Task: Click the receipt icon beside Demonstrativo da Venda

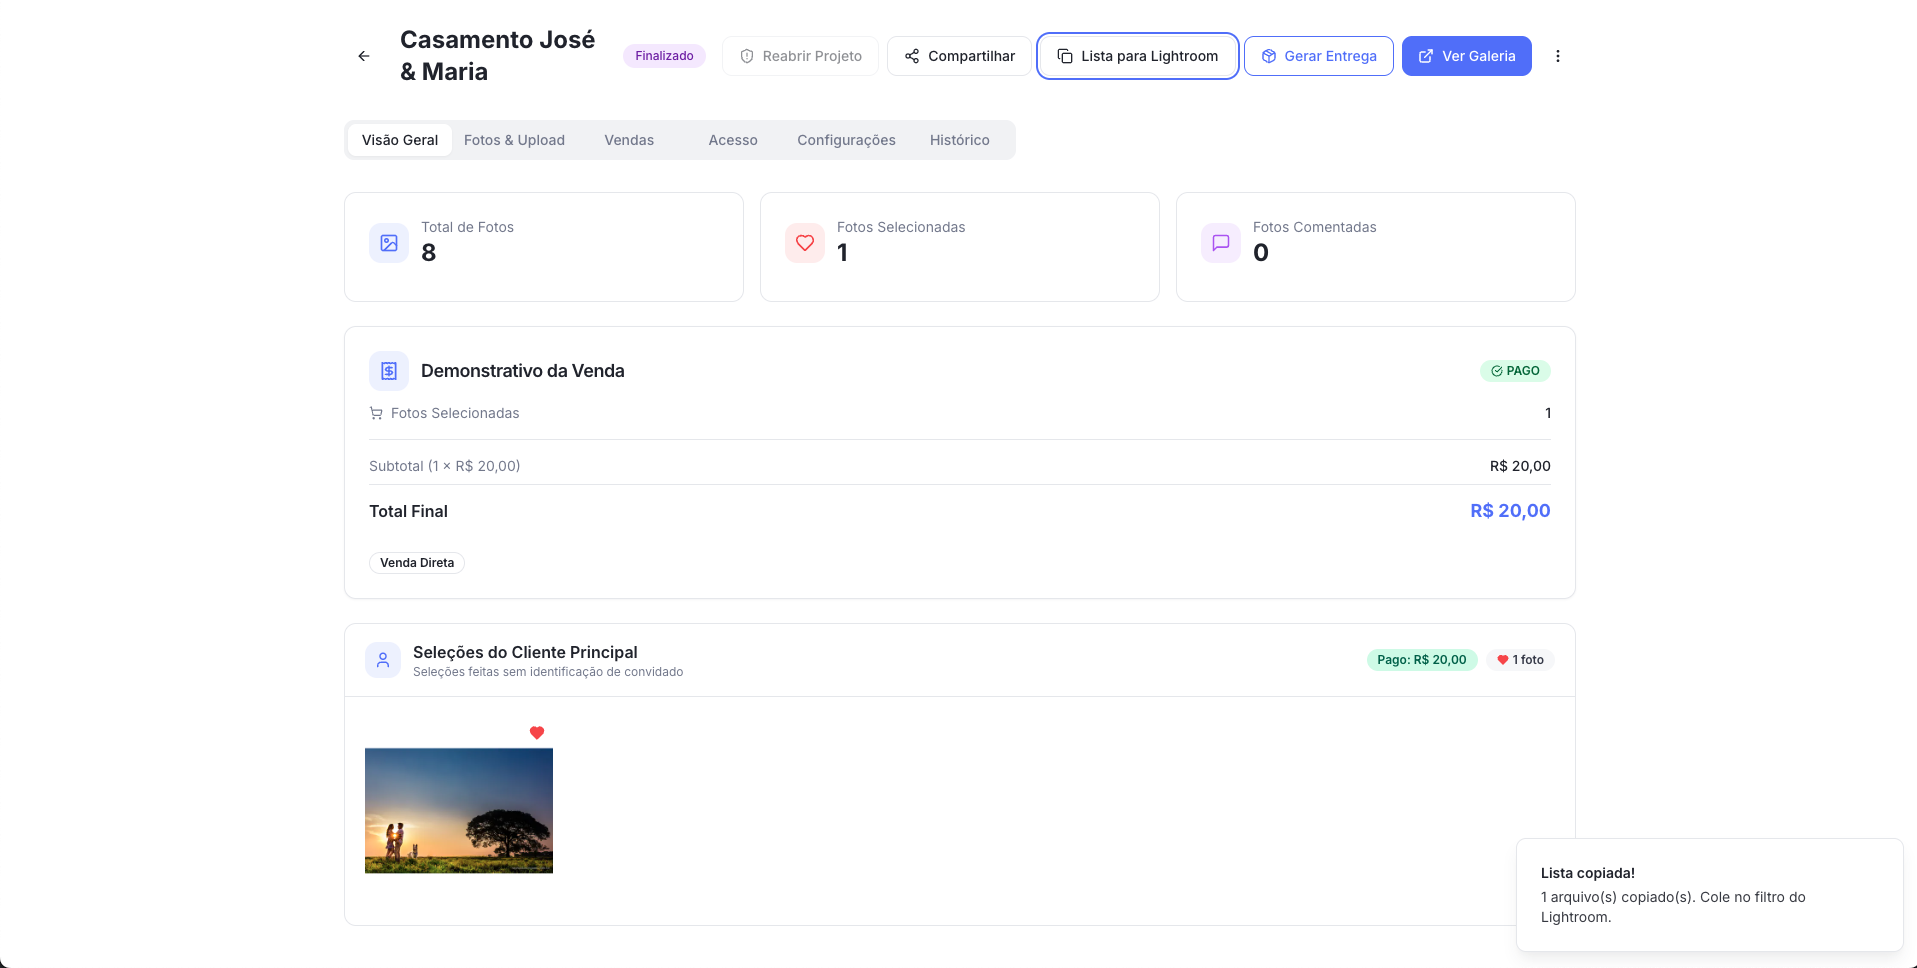Action: (389, 371)
